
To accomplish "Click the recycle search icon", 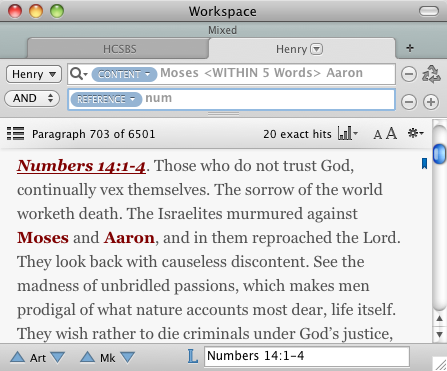I will 431,74.
